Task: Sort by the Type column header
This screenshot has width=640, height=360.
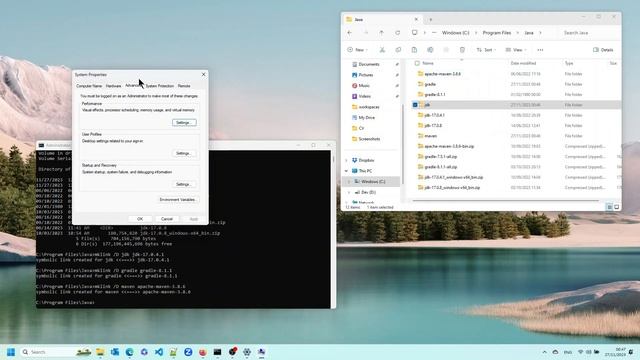Action: (x=569, y=63)
